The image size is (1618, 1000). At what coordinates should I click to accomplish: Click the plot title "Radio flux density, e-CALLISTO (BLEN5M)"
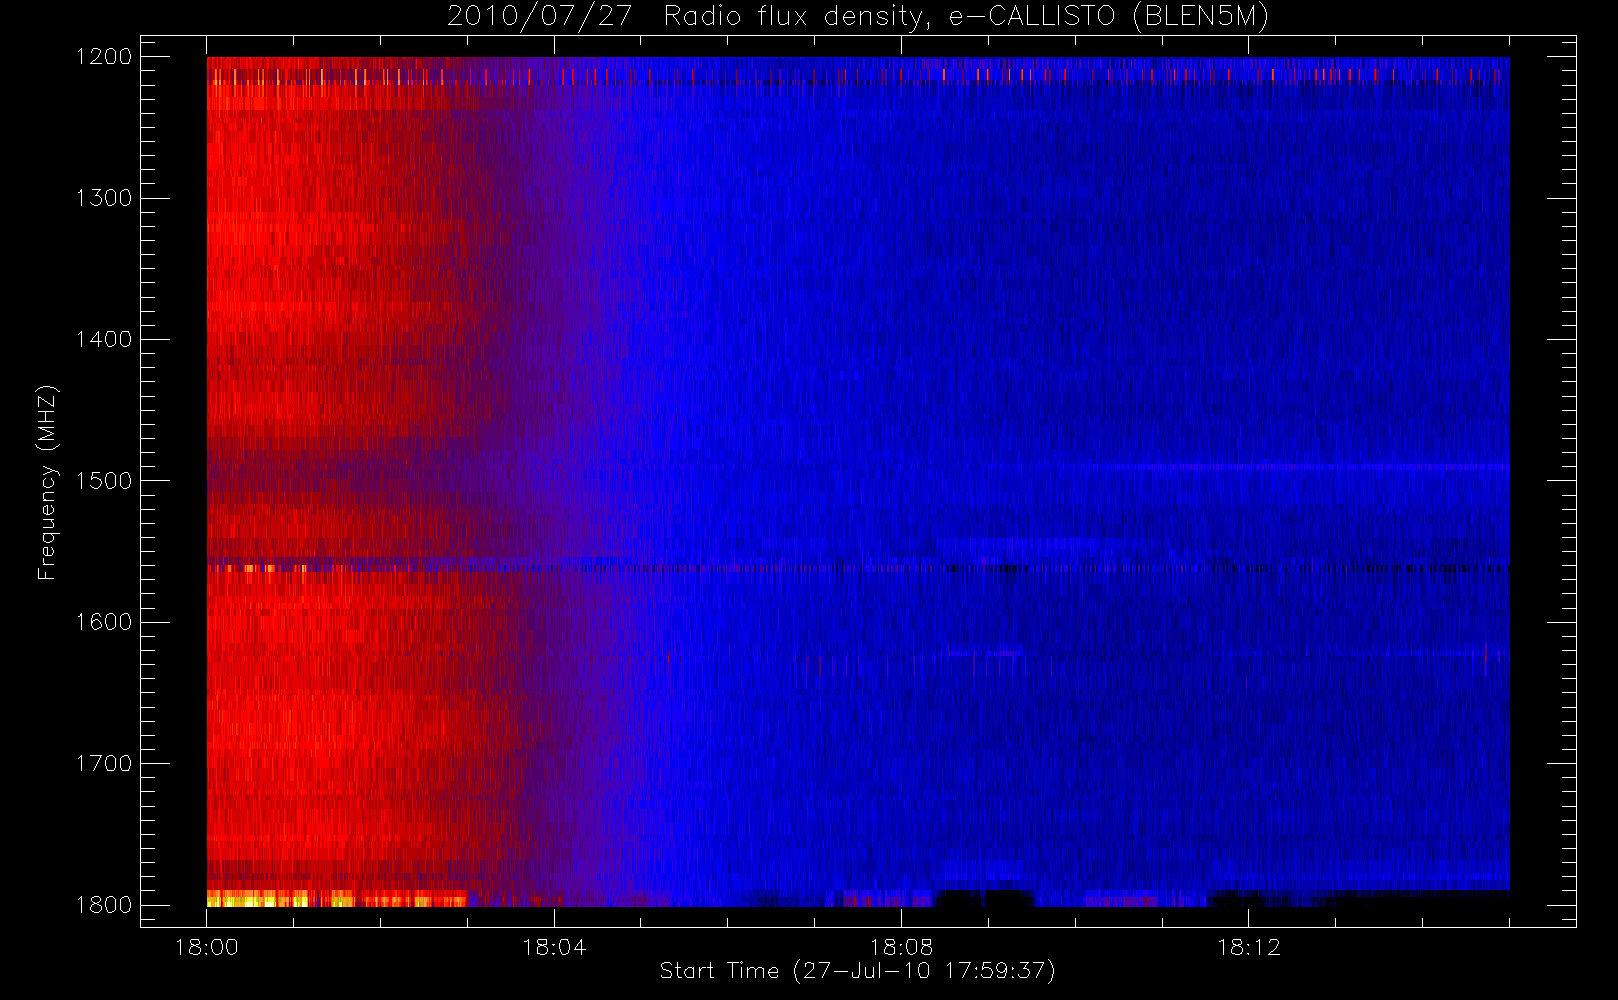[x=966, y=17]
